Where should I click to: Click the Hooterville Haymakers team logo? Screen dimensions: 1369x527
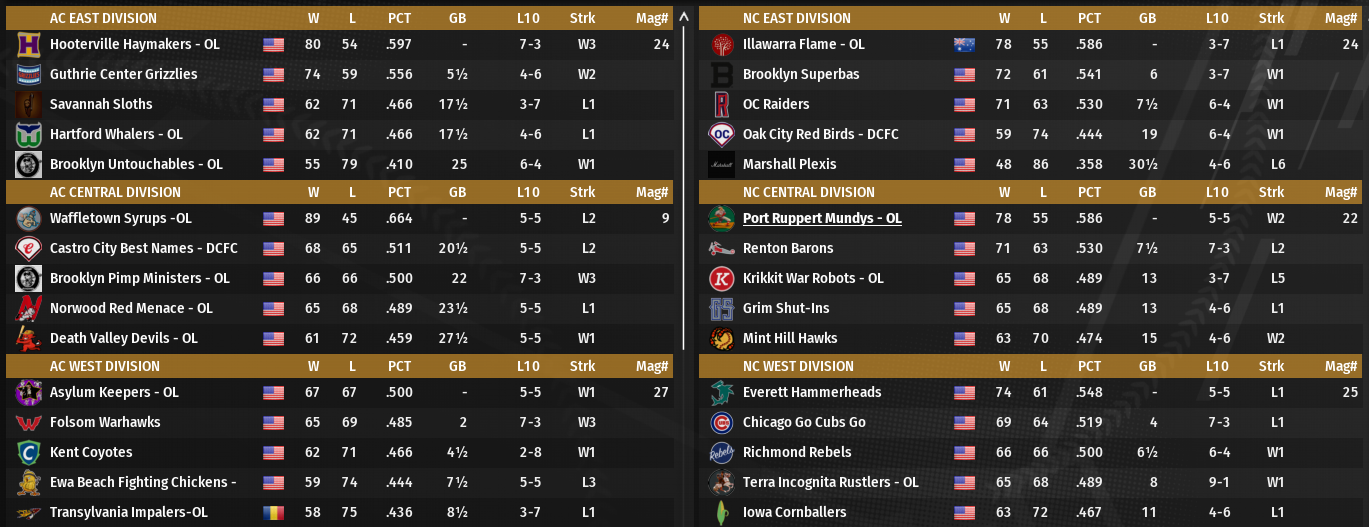(x=28, y=45)
